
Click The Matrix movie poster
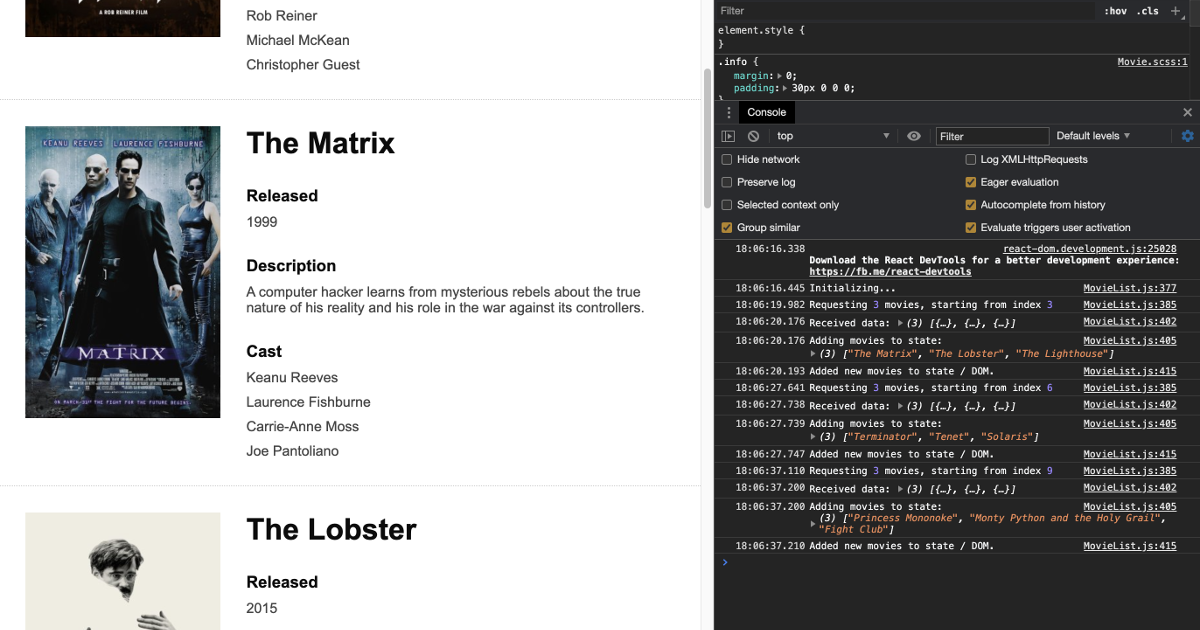point(122,272)
